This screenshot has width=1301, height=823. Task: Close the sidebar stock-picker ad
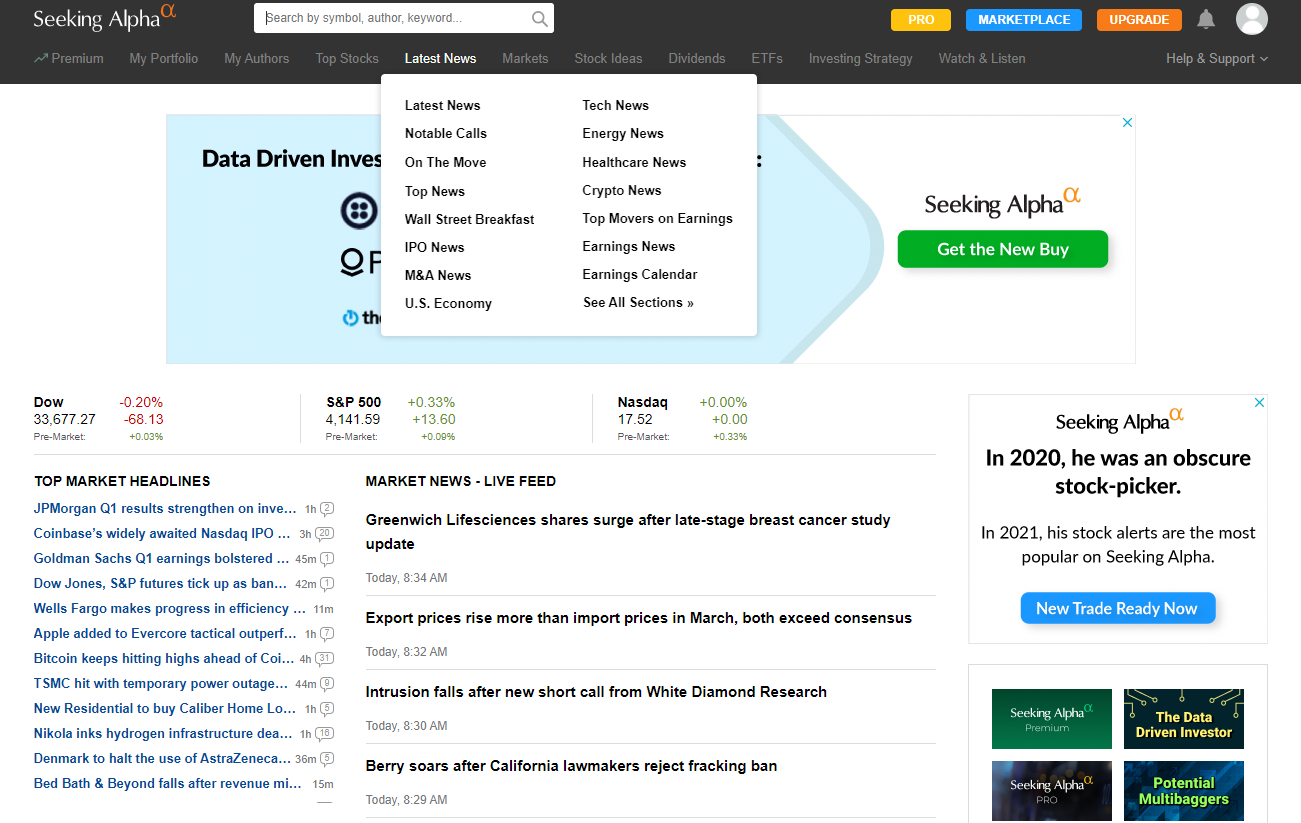tap(1260, 402)
